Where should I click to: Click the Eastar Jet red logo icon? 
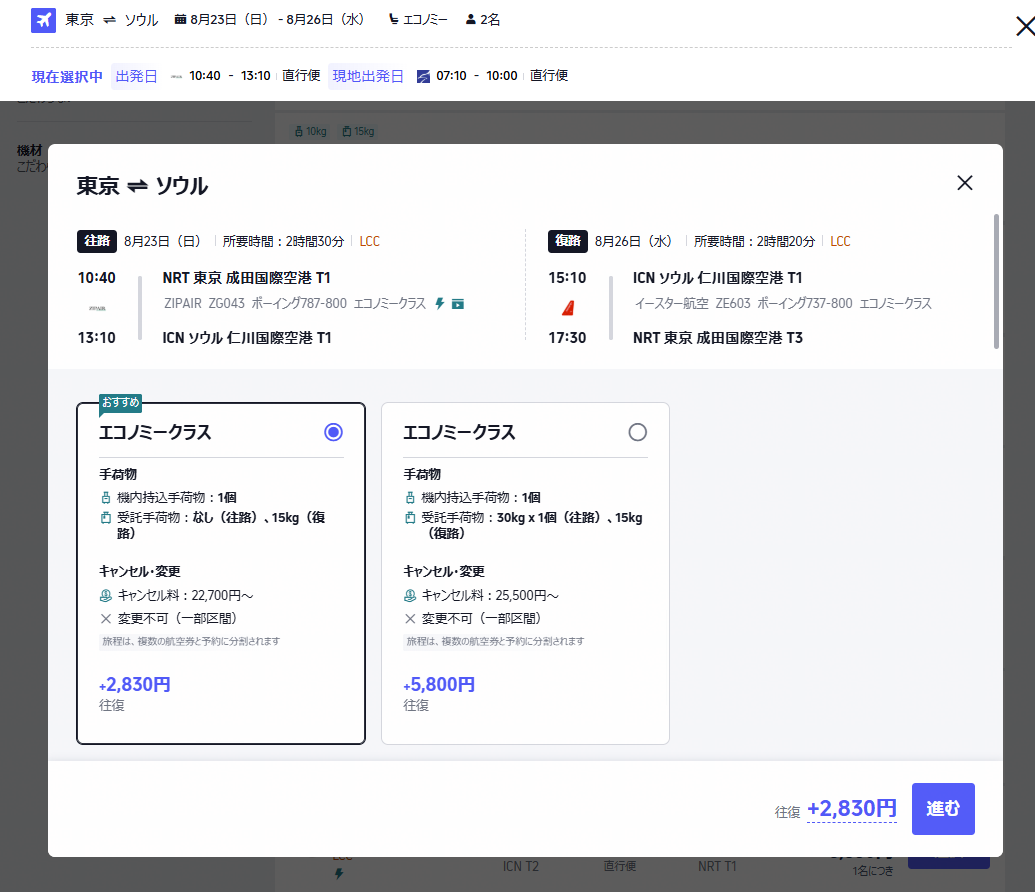[568, 308]
